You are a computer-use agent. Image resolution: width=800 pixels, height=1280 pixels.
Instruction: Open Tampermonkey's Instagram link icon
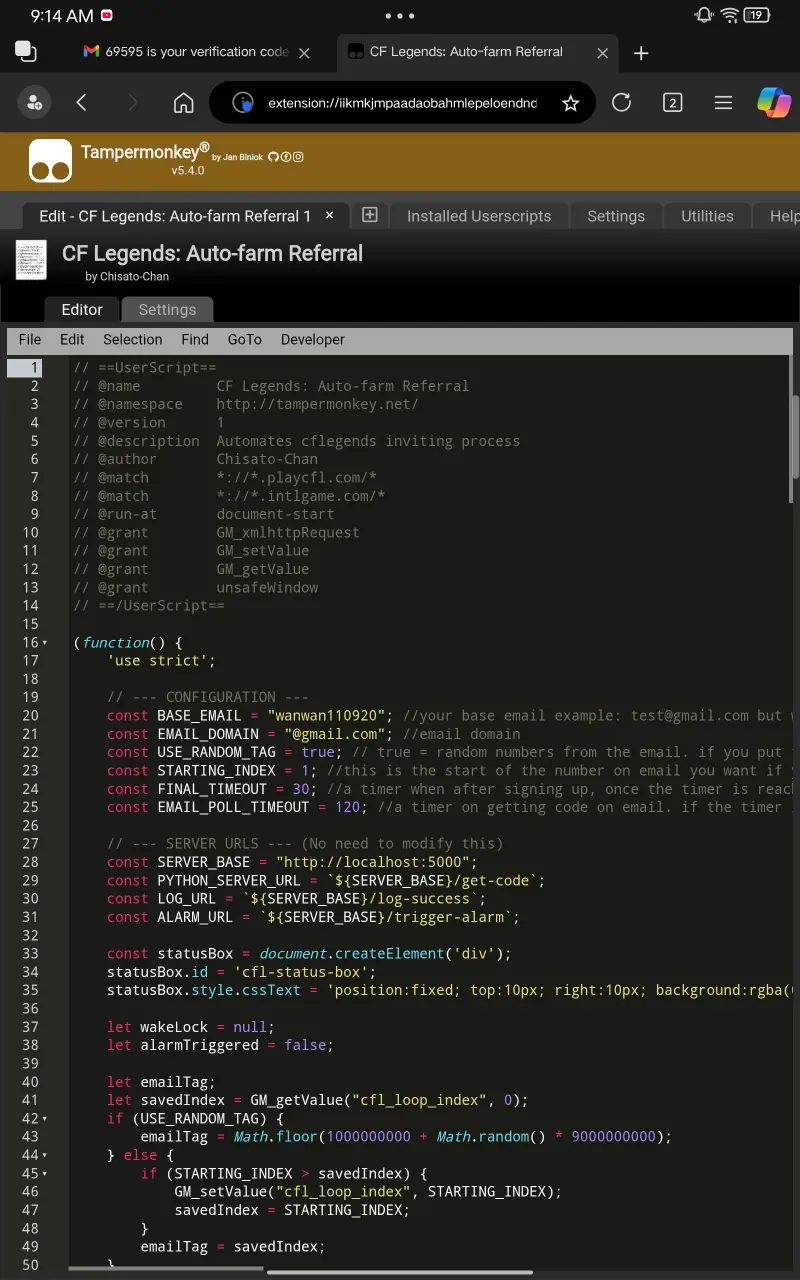tap(297, 157)
